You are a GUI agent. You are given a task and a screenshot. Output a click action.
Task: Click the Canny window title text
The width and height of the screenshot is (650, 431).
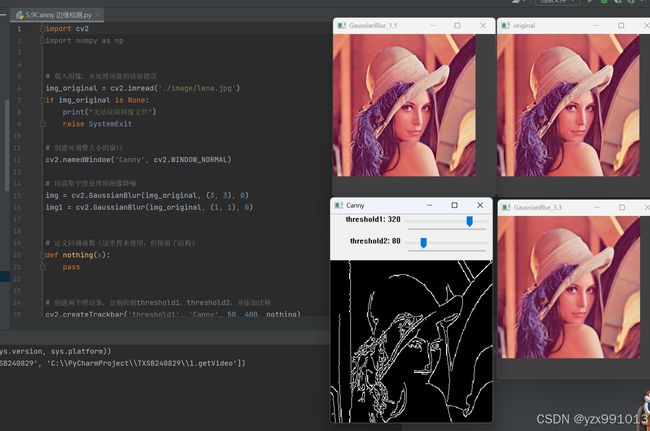tap(355, 206)
